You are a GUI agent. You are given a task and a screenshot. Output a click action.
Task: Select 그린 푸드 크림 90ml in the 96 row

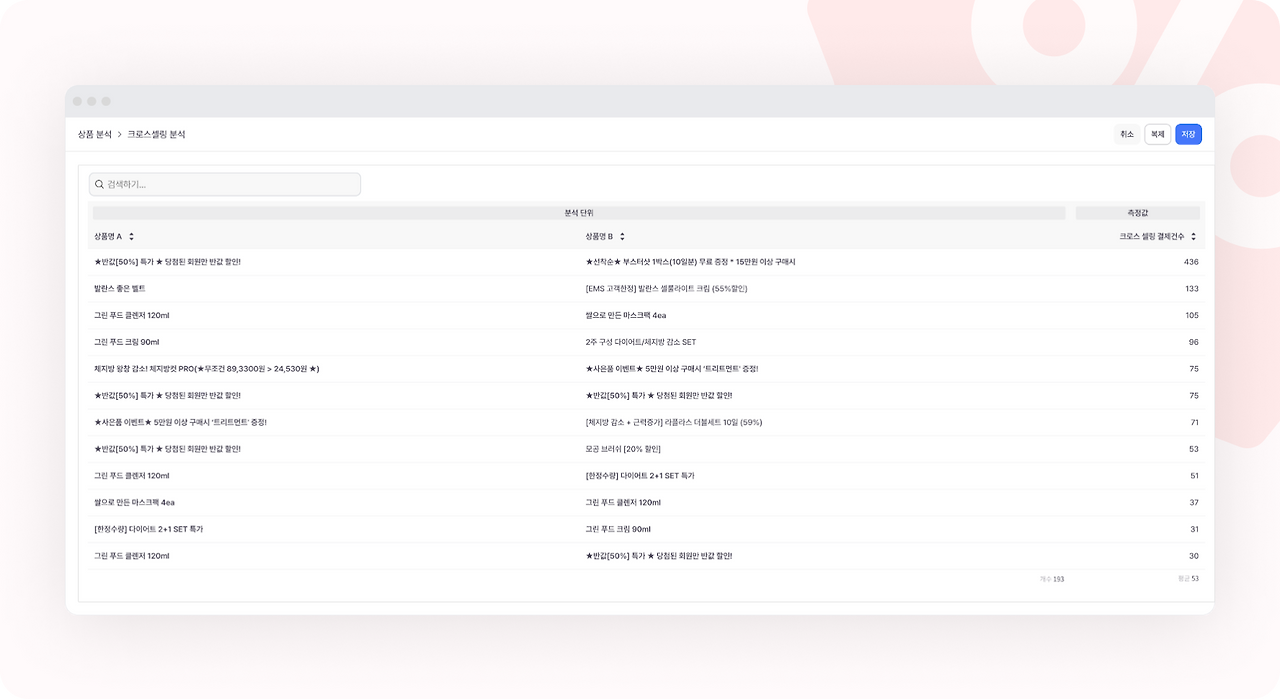(127, 342)
